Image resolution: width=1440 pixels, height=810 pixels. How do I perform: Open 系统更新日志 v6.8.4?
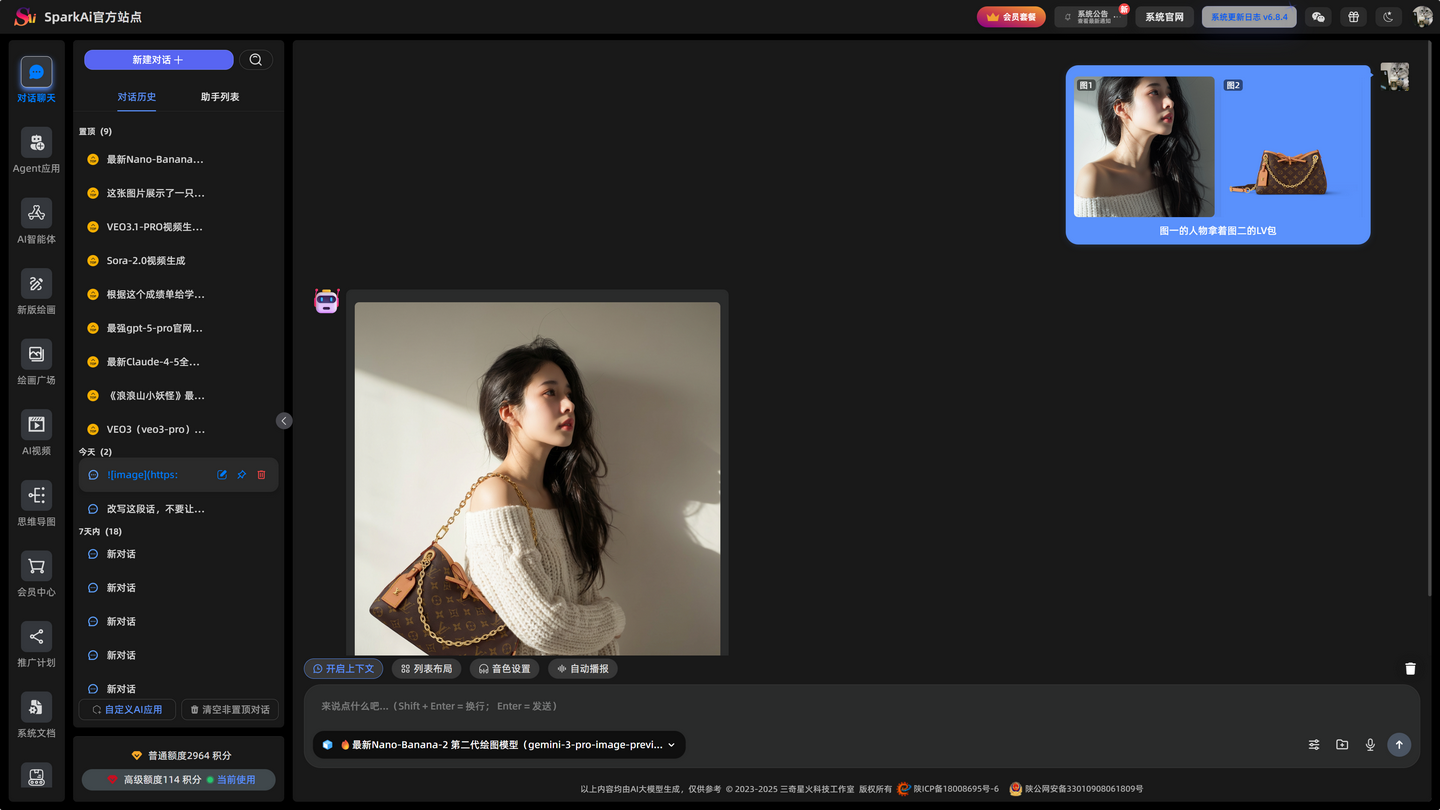click(x=1249, y=17)
